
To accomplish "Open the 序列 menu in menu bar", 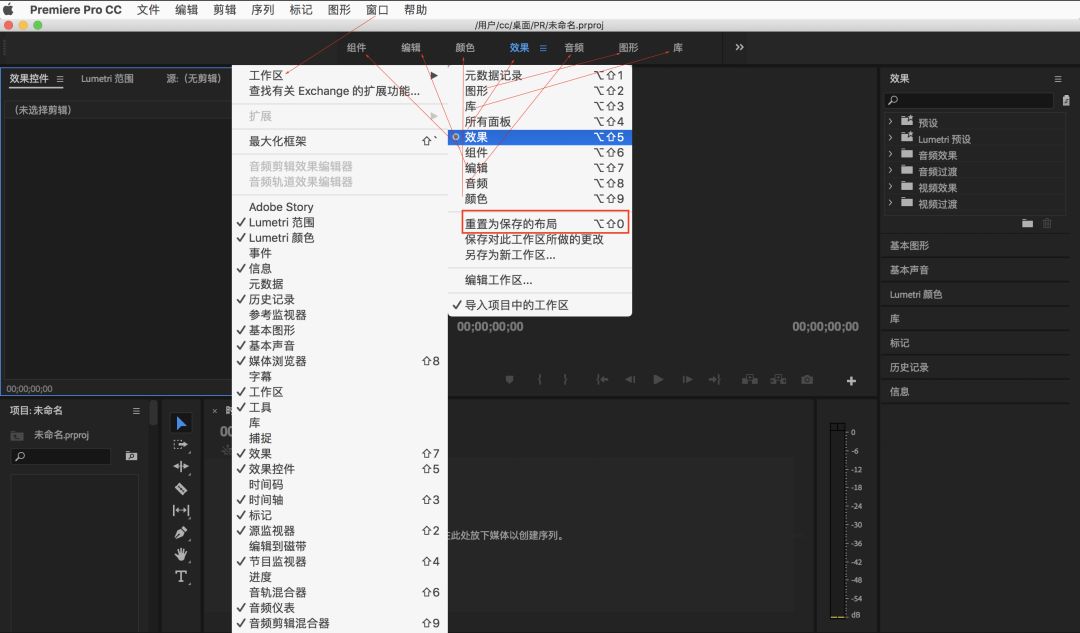I will [x=262, y=10].
